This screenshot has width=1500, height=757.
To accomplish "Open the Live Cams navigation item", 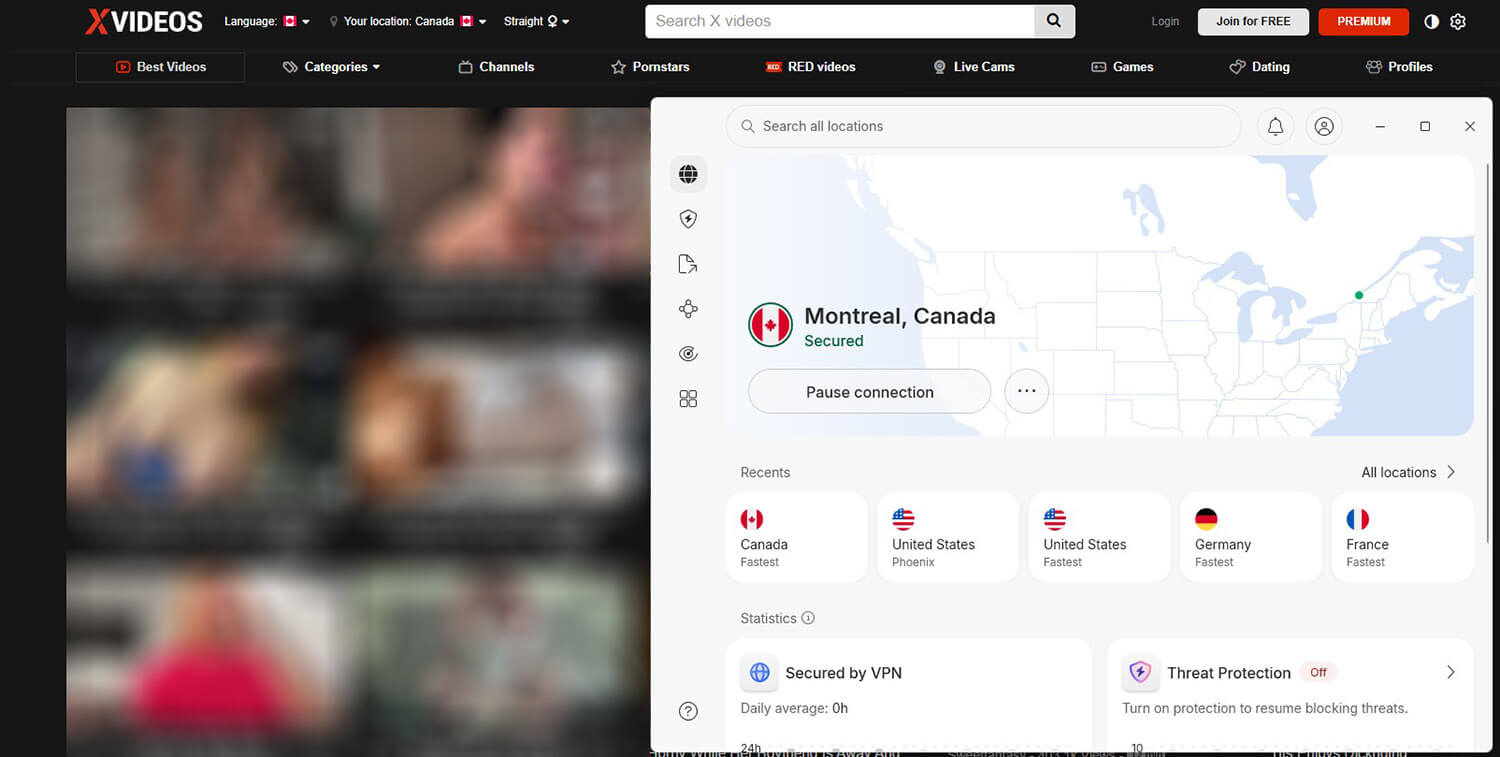I will click(973, 67).
